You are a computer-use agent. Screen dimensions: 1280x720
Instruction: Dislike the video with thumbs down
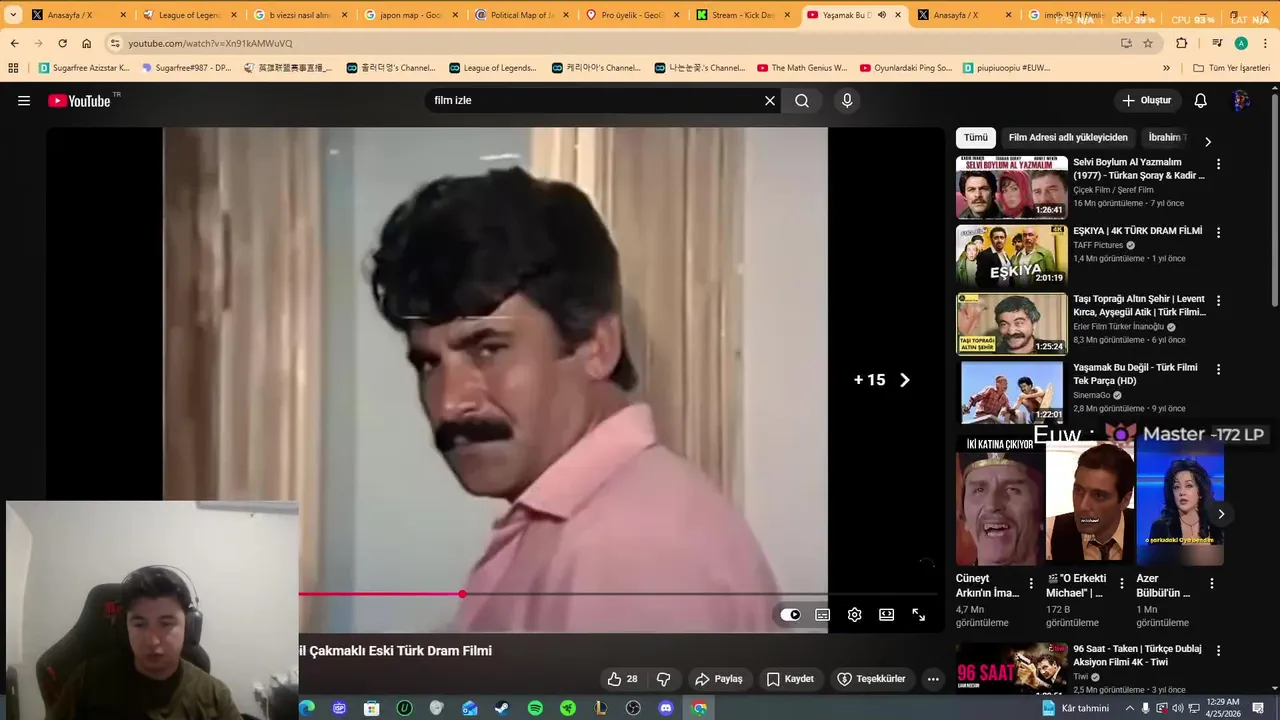[x=663, y=679]
